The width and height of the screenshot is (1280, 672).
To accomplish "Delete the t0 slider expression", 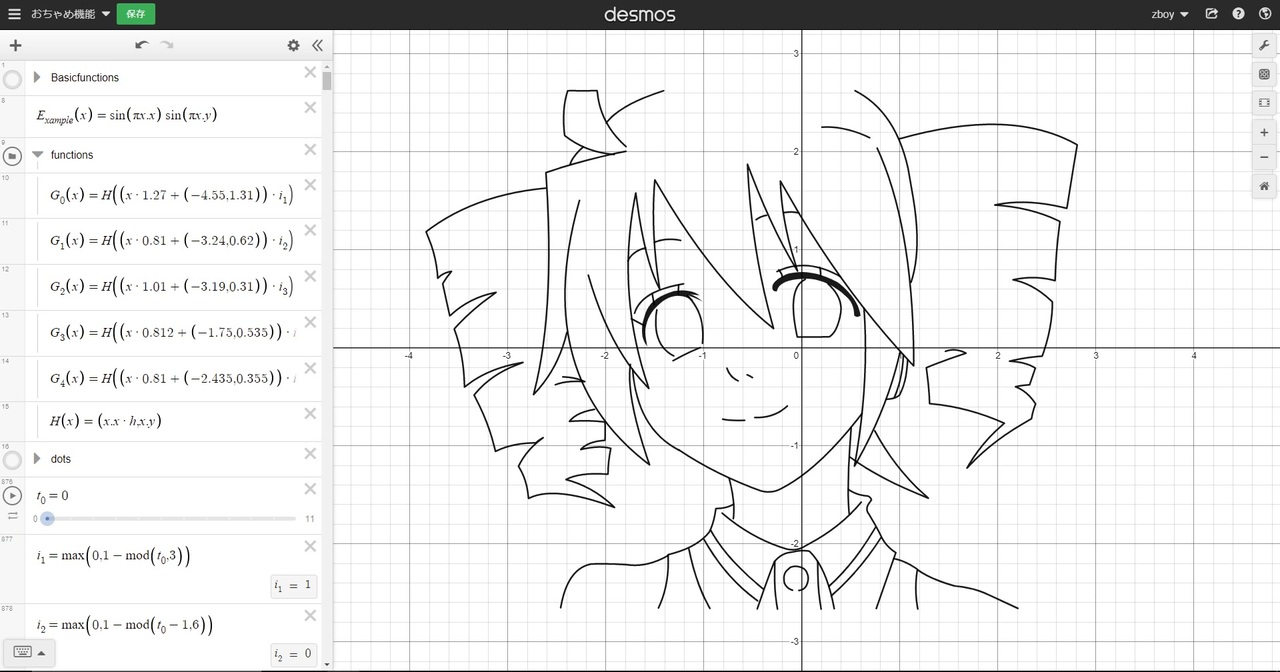I will [310, 488].
